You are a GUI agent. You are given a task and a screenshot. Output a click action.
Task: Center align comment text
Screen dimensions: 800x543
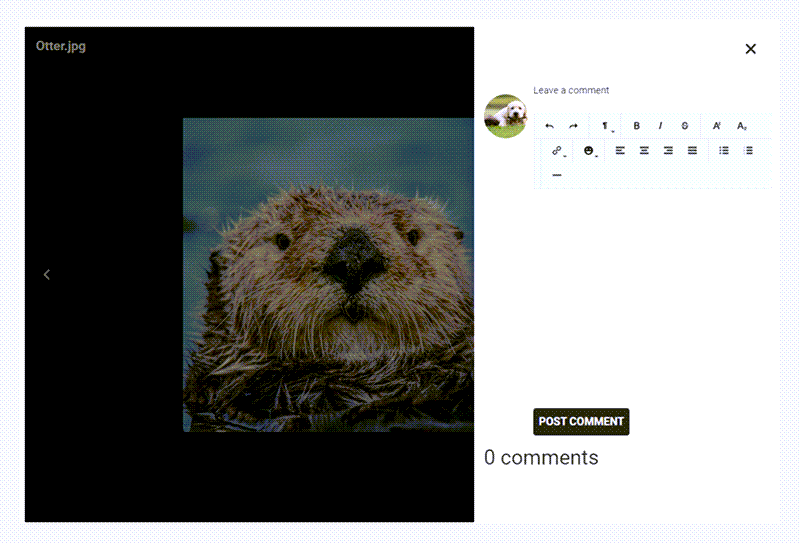[x=644, y=151]
